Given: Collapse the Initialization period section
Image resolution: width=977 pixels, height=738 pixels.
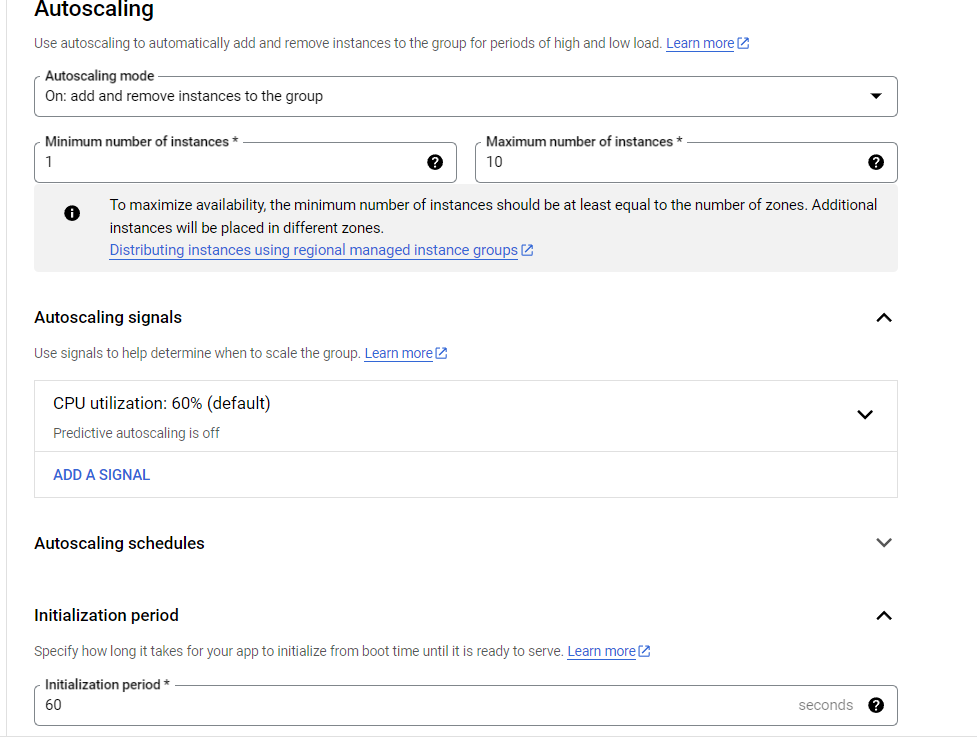Looking at the screenshot, I should (884, 616).
